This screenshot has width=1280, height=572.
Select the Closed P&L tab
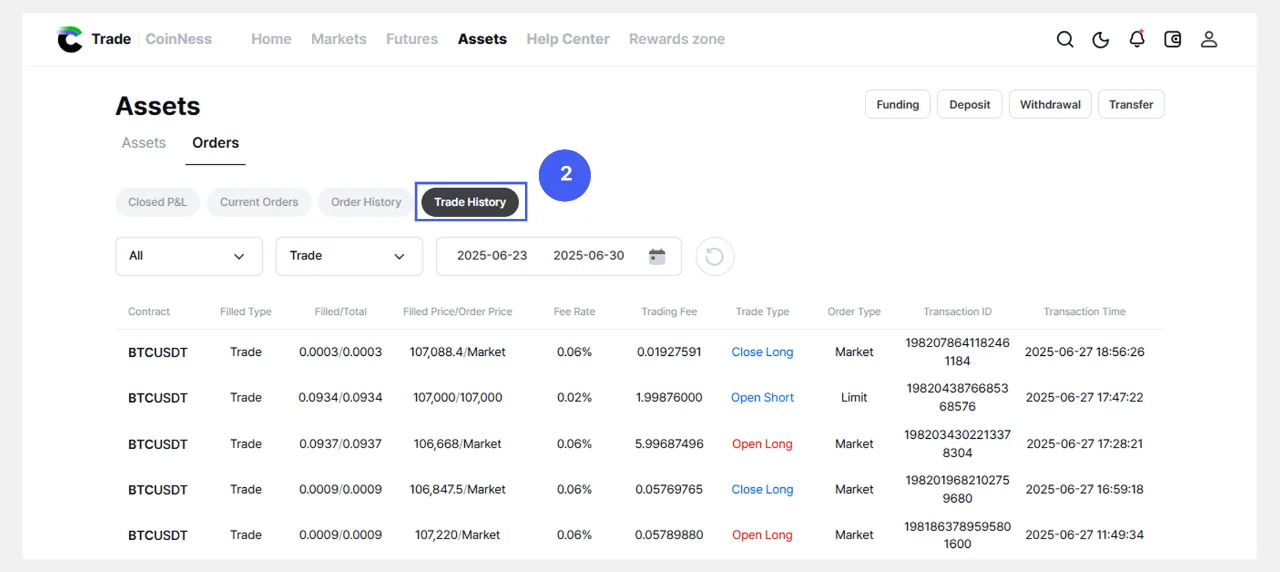pyautogui.click(x=157, y=202)
